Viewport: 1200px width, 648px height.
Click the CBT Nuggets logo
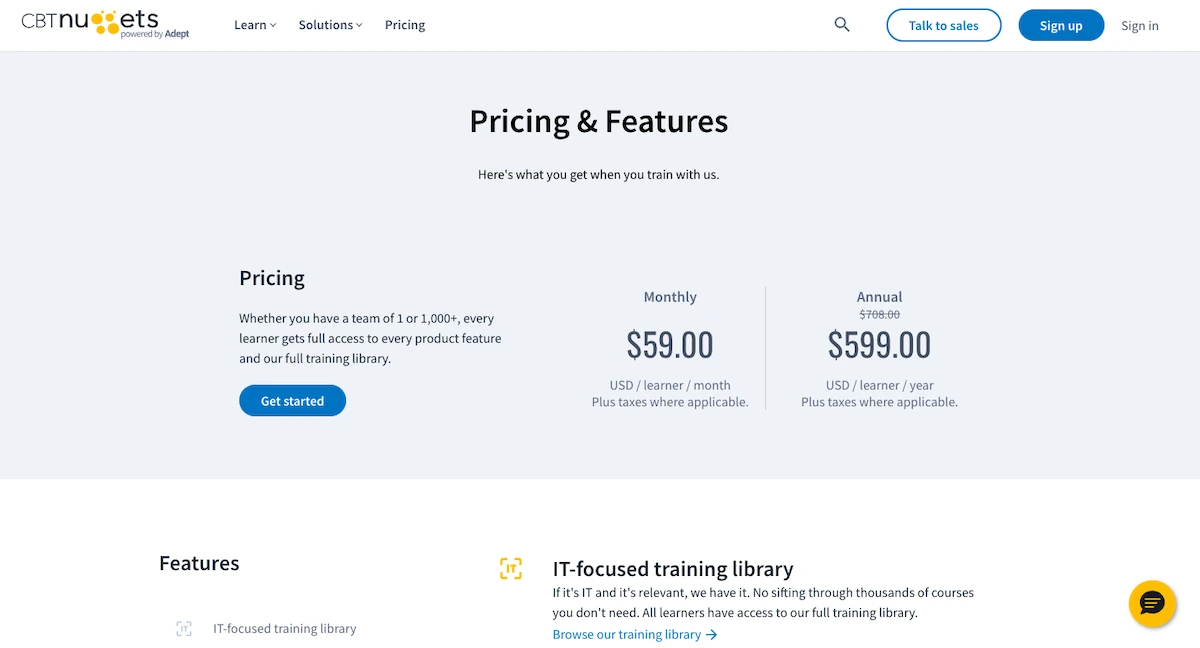(x=105, y=24)
